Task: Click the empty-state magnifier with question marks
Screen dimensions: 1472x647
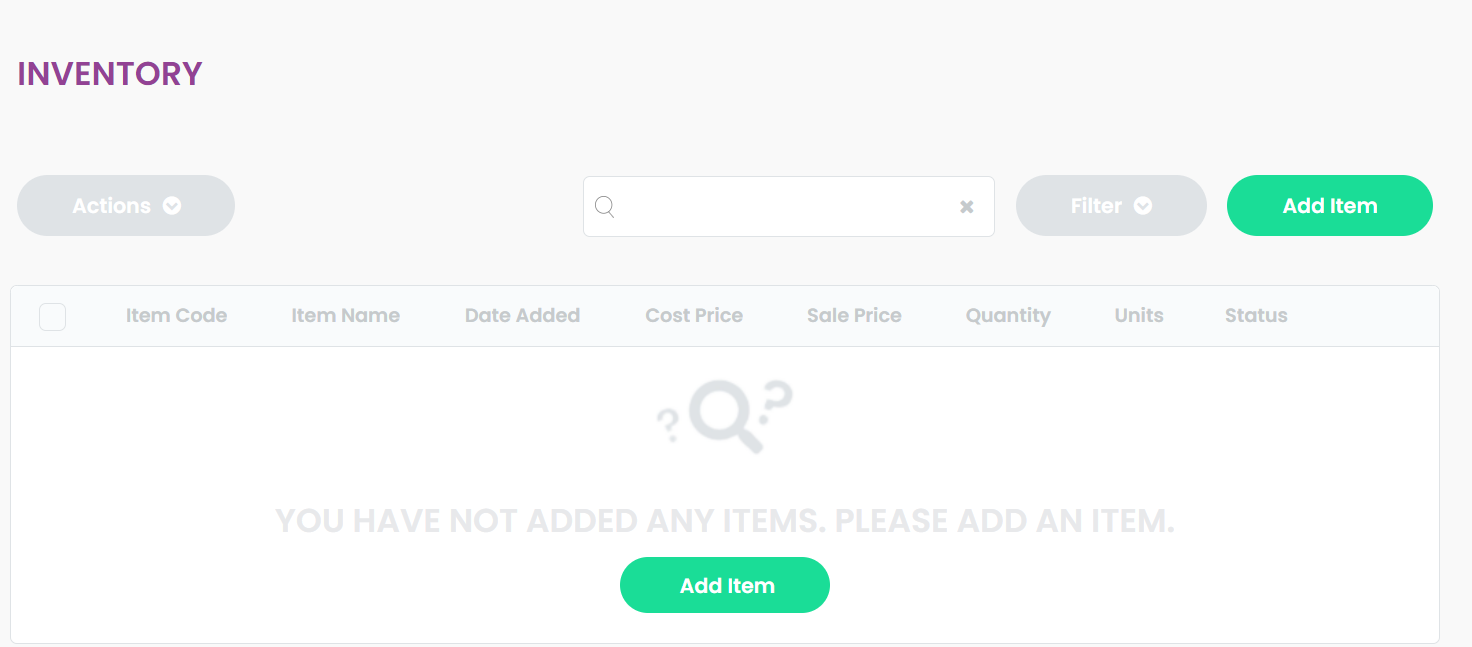Action: [x=725, y=416]
